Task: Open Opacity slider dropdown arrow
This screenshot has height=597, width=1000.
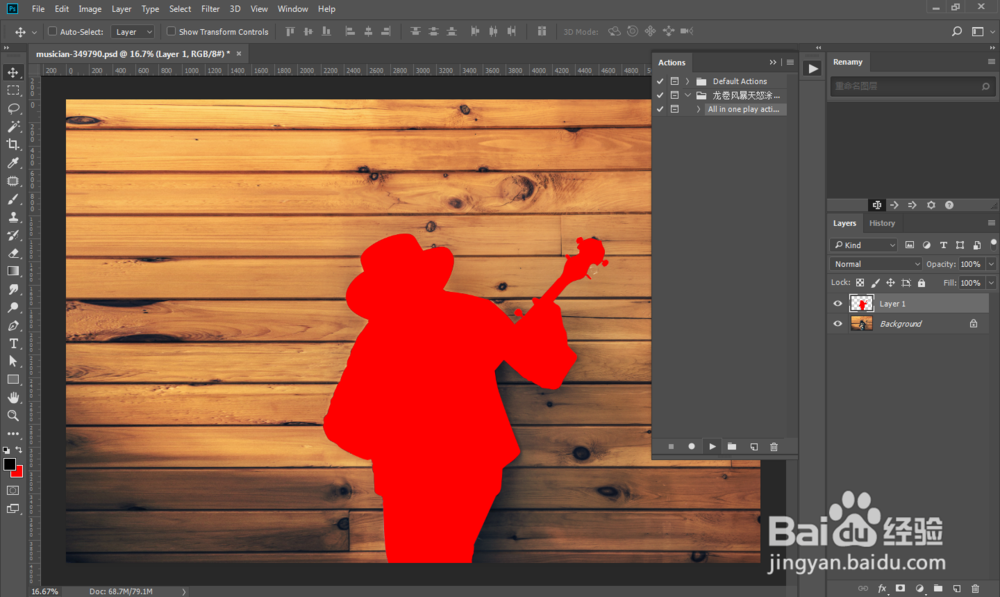Action: 991,264
